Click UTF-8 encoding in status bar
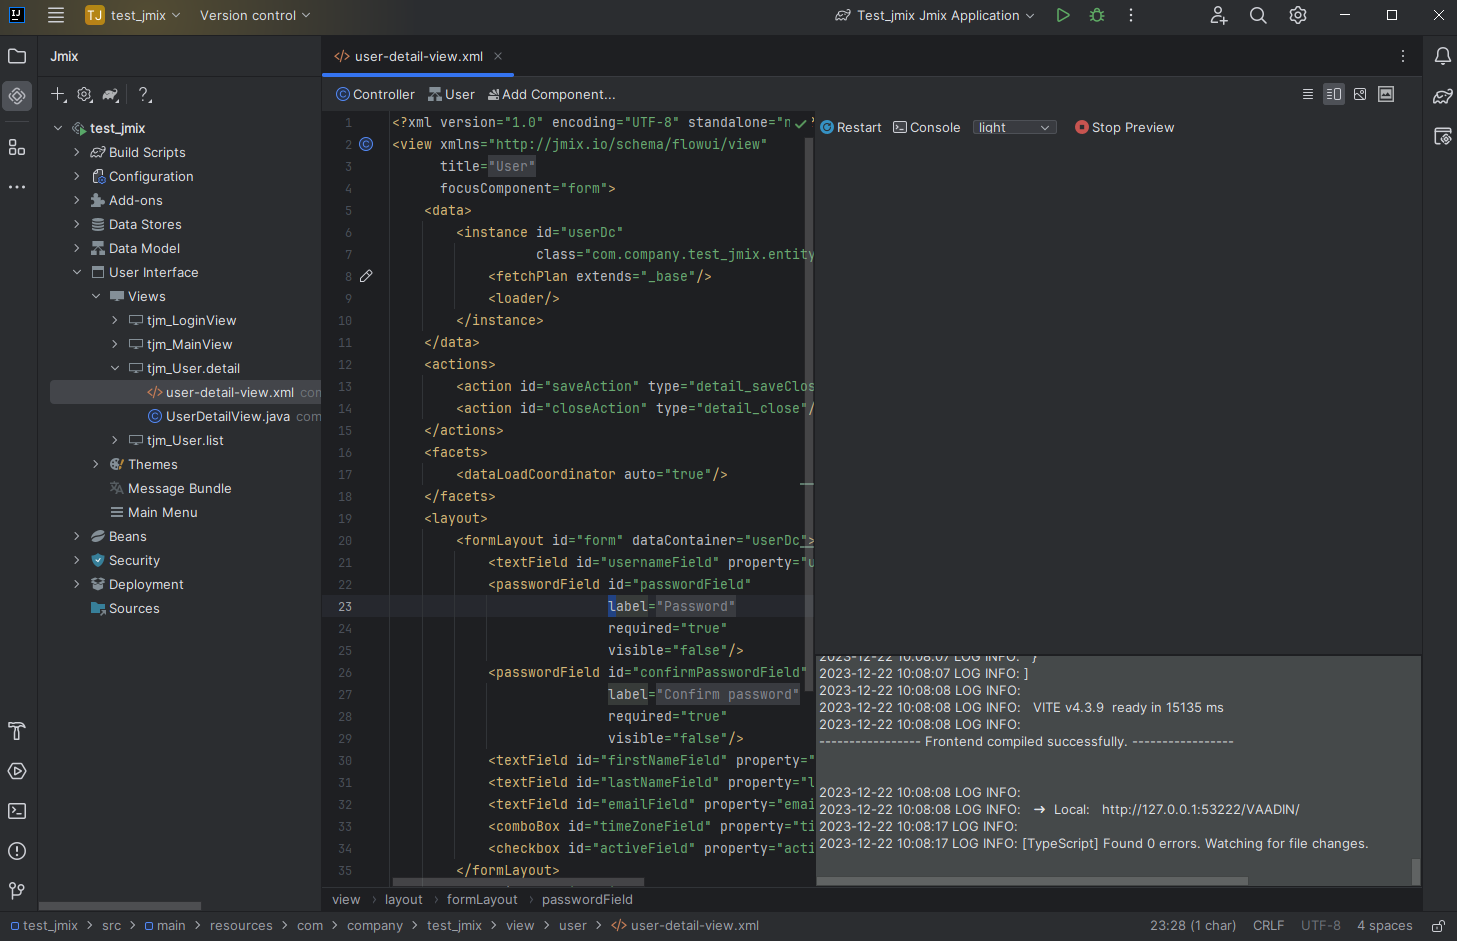Screen dimensions: 1457x941 tap(1321, 926)
